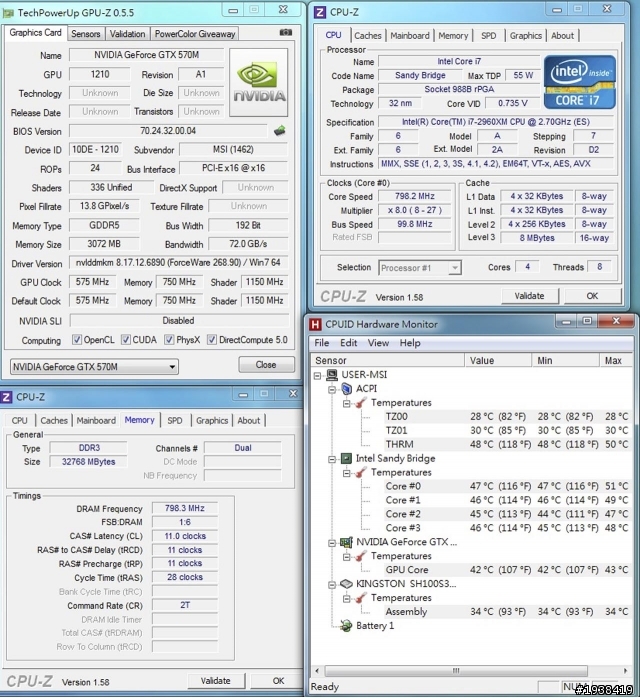The width and height of the screenshot is (640, 698).
Task: Collapse the USER-MSI tree node
Action: click(x=317, y=375)
